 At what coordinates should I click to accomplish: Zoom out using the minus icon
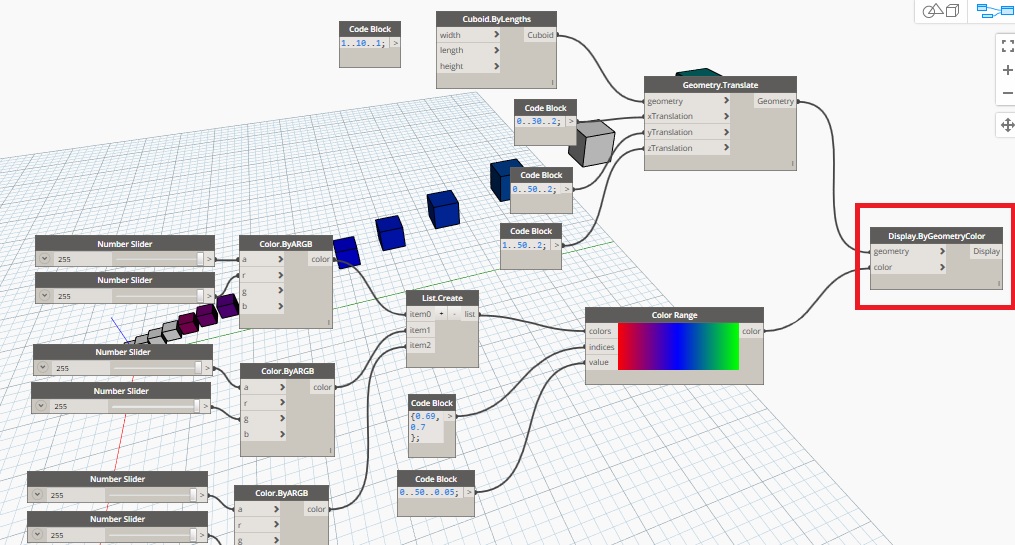(x=1007, y=95)
